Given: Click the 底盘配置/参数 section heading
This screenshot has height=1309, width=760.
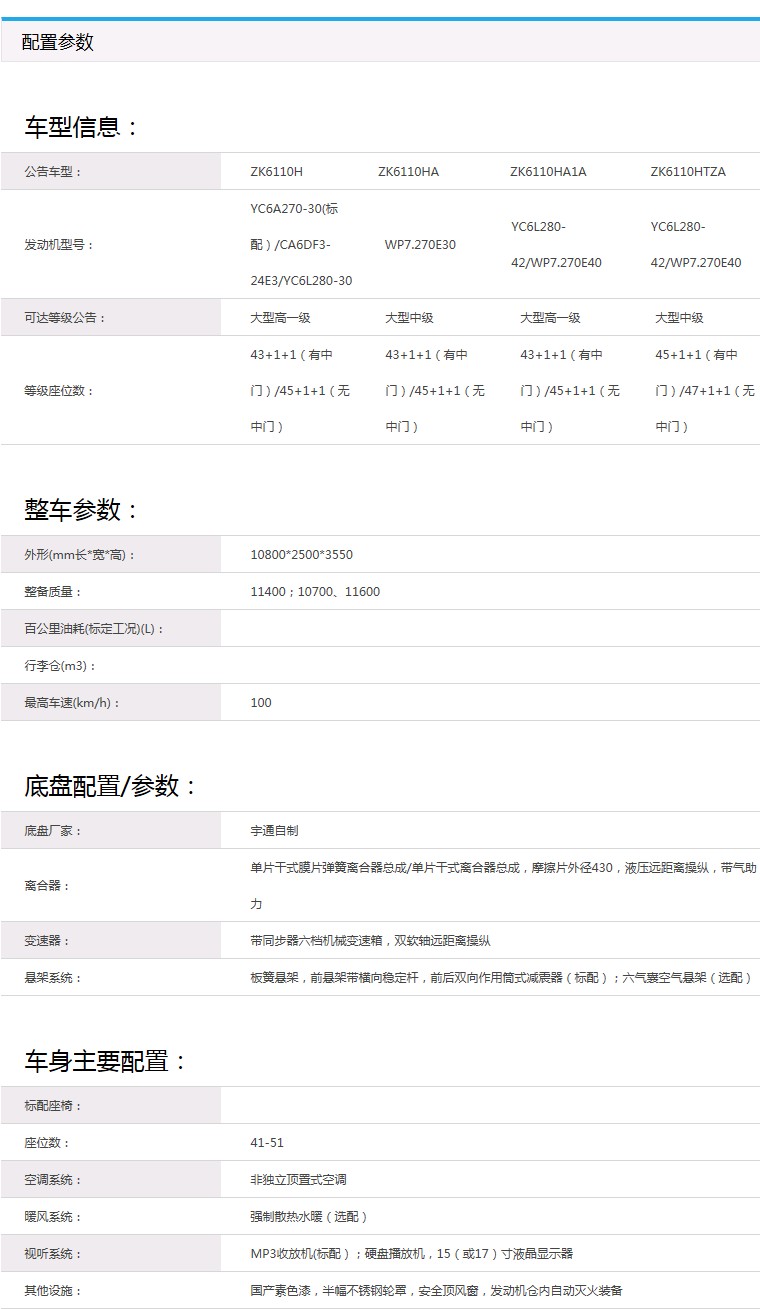Looking at the screenshot, I should tap(111, 786).
